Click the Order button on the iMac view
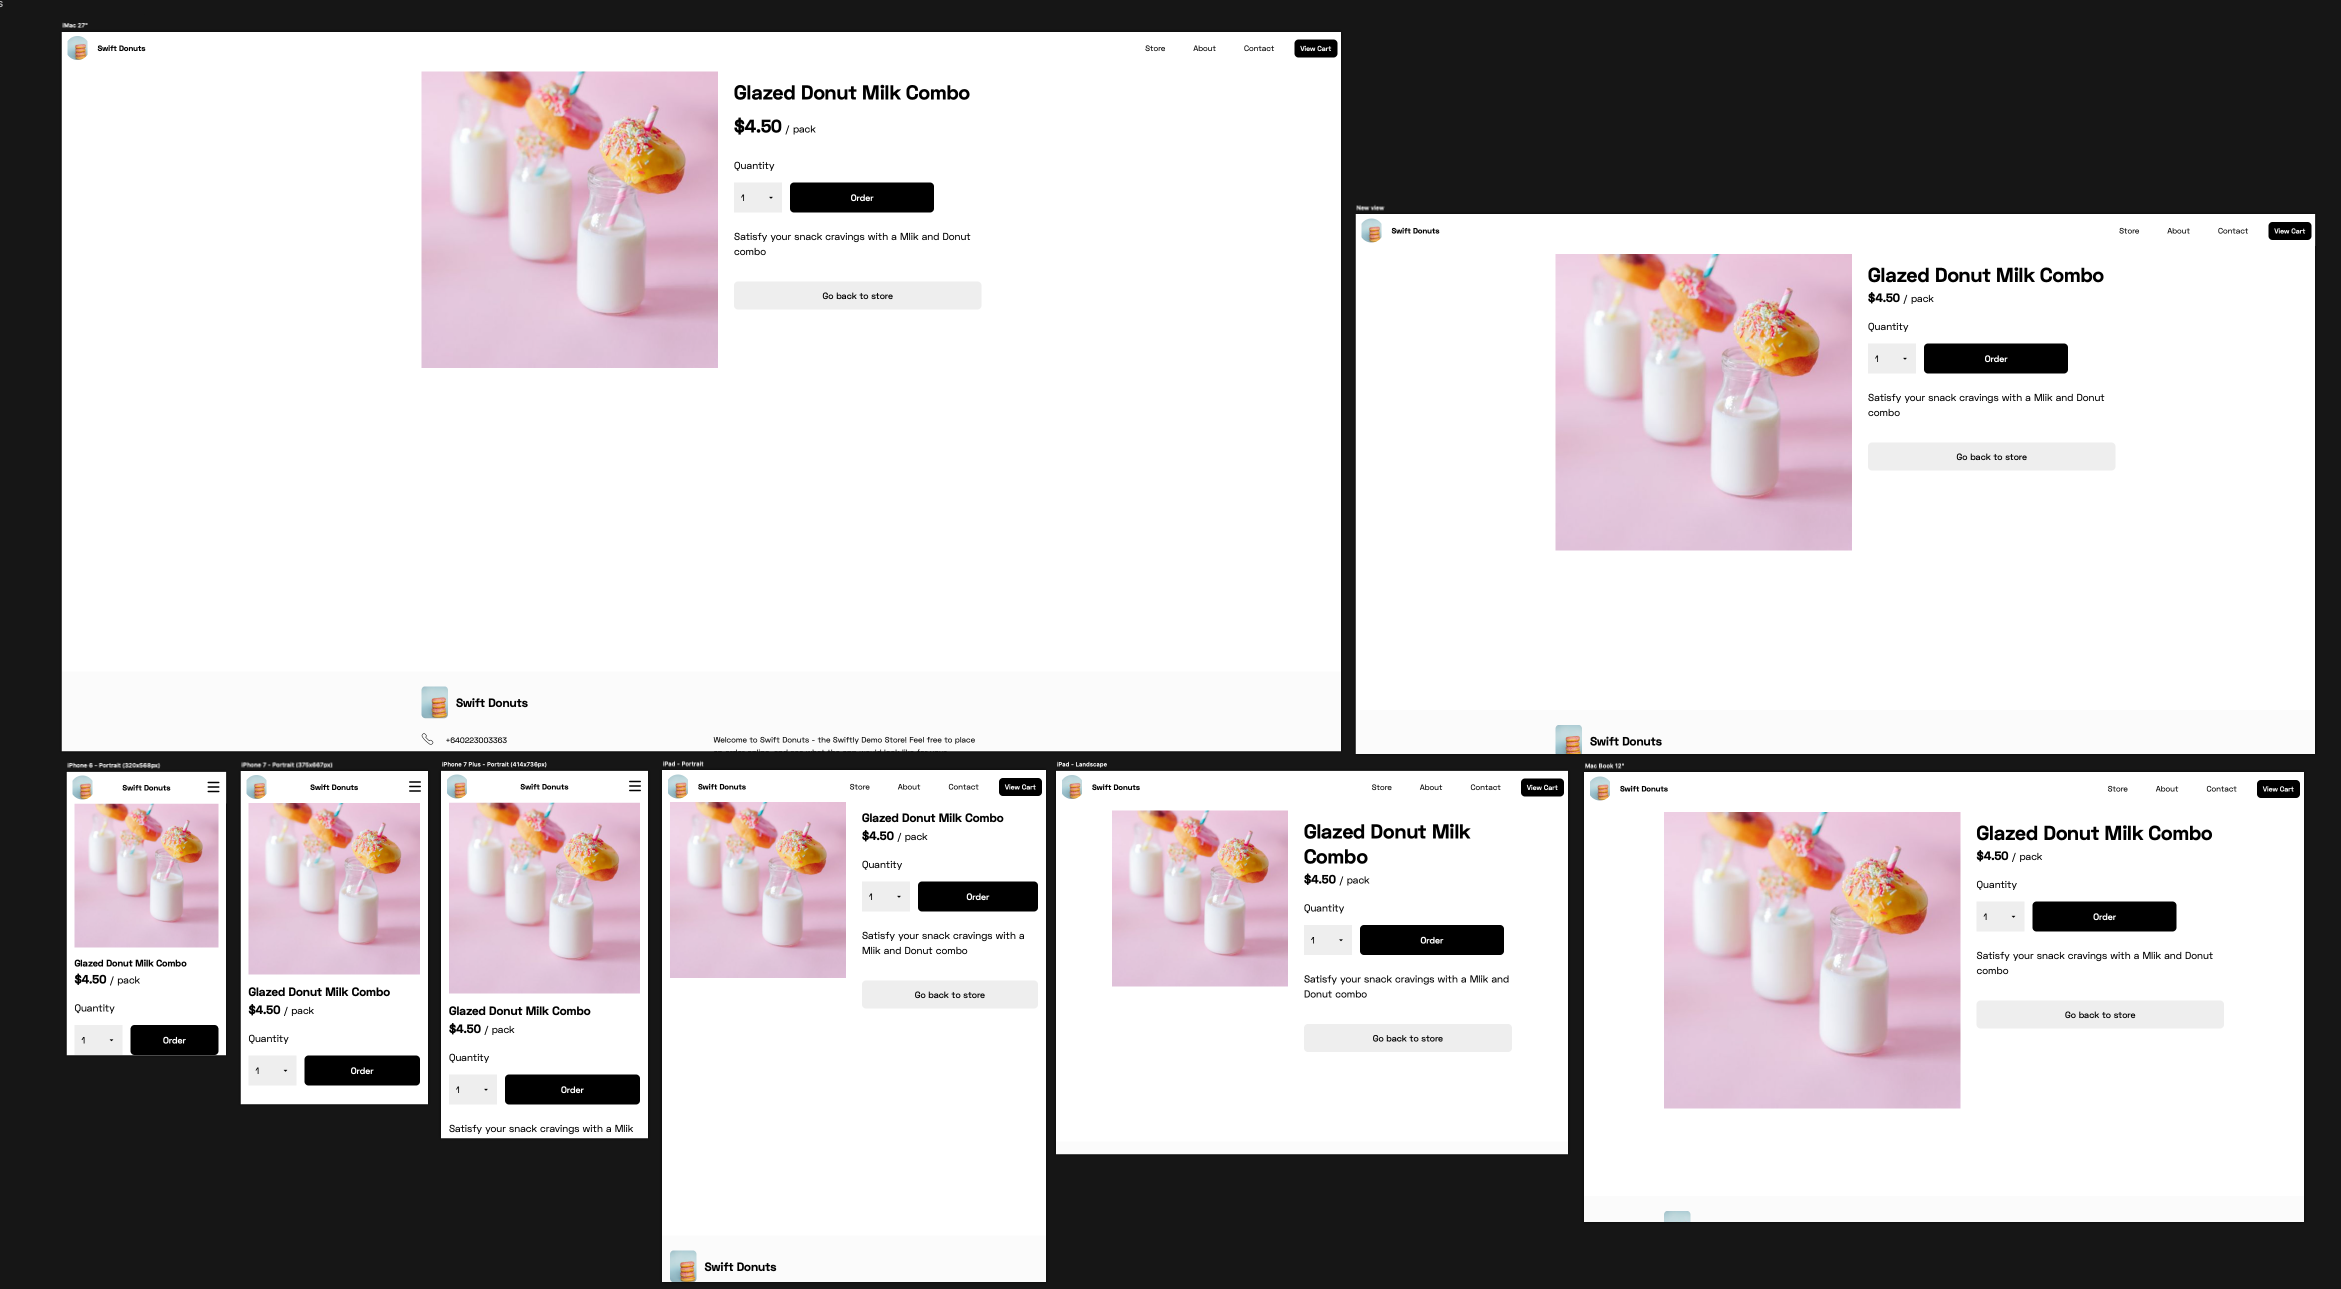The height and width of the screenshot is (1289, 2341). pyautogui.click(x=861, y=197)
